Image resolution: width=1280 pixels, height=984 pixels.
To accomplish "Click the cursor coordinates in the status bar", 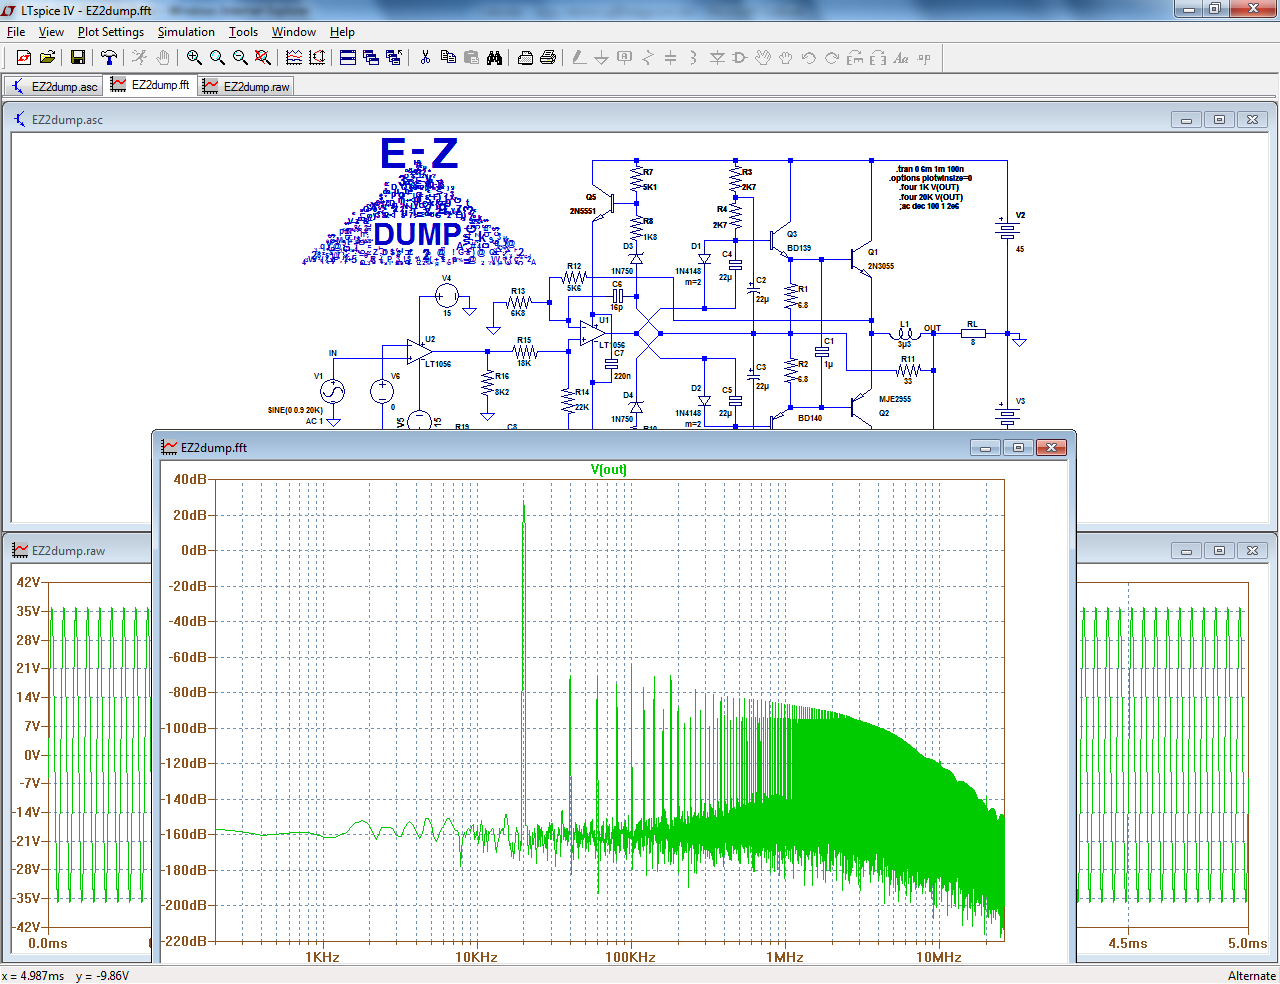I will tap(66, 975).
